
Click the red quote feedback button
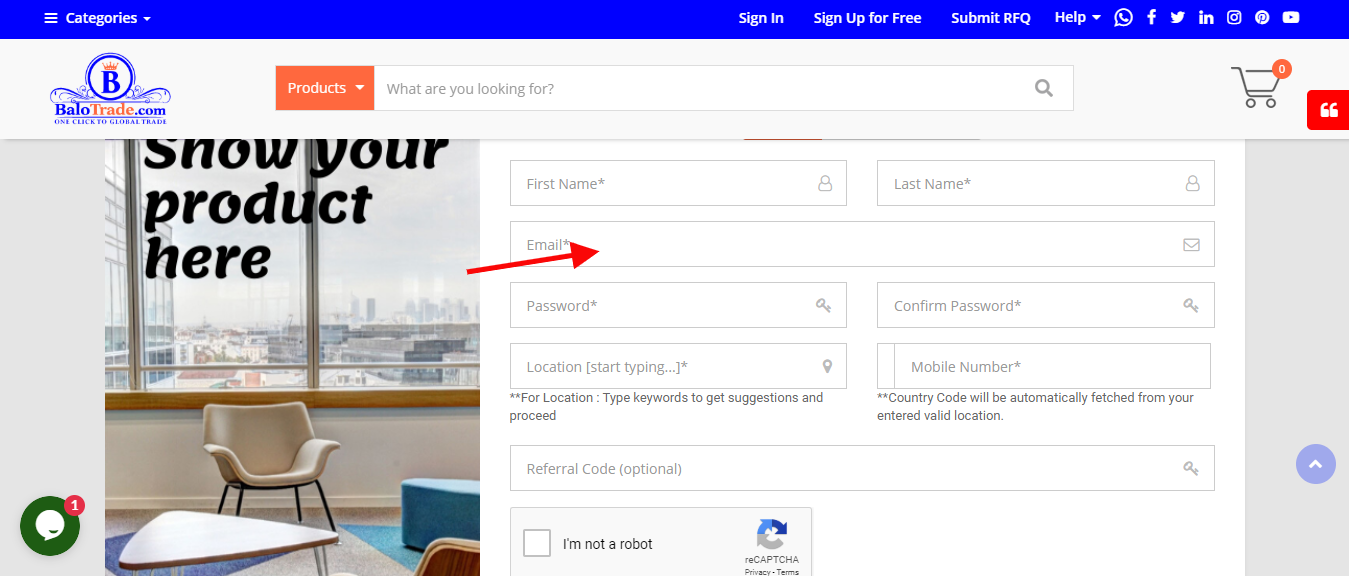tap(1328, 110)
